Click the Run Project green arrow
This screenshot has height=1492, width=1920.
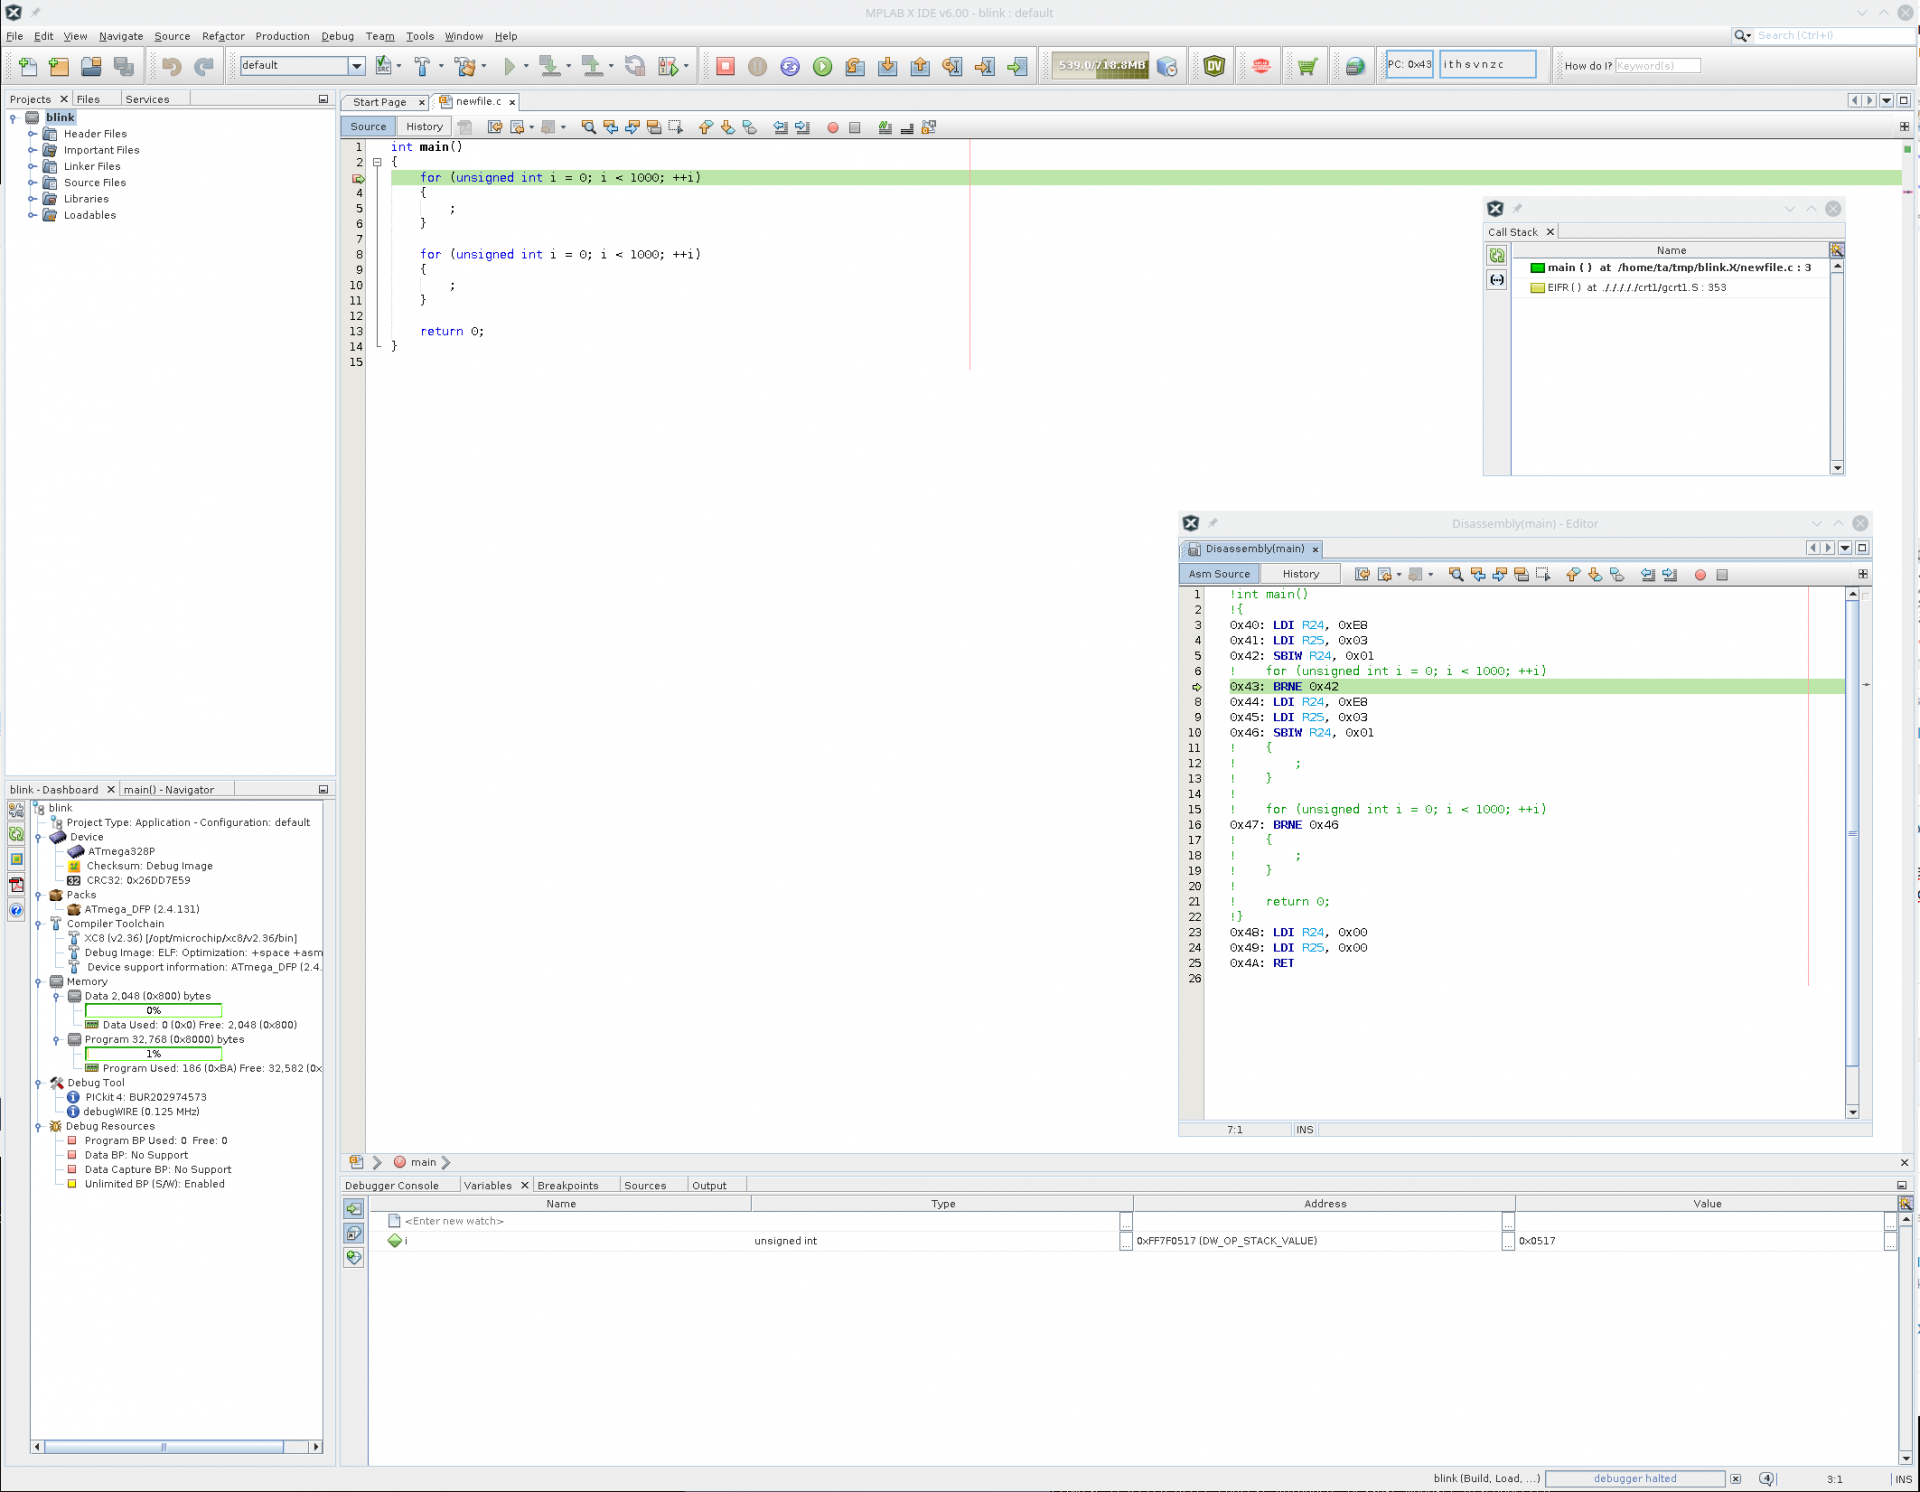pyautogui.click(x=509, y=66)
